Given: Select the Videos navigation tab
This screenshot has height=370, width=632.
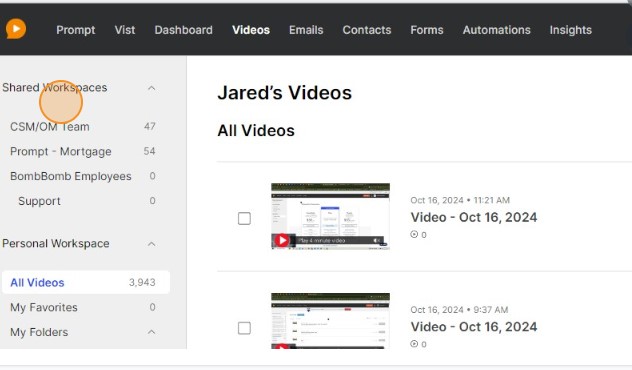Looking at the screenshot, I should point(251,30).
